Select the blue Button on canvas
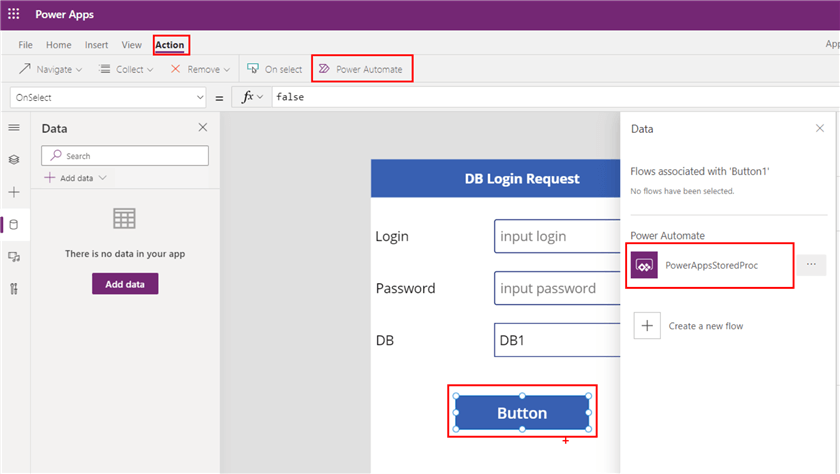The height and width of the screenshot is (474, 840). [x=522, y=413]
